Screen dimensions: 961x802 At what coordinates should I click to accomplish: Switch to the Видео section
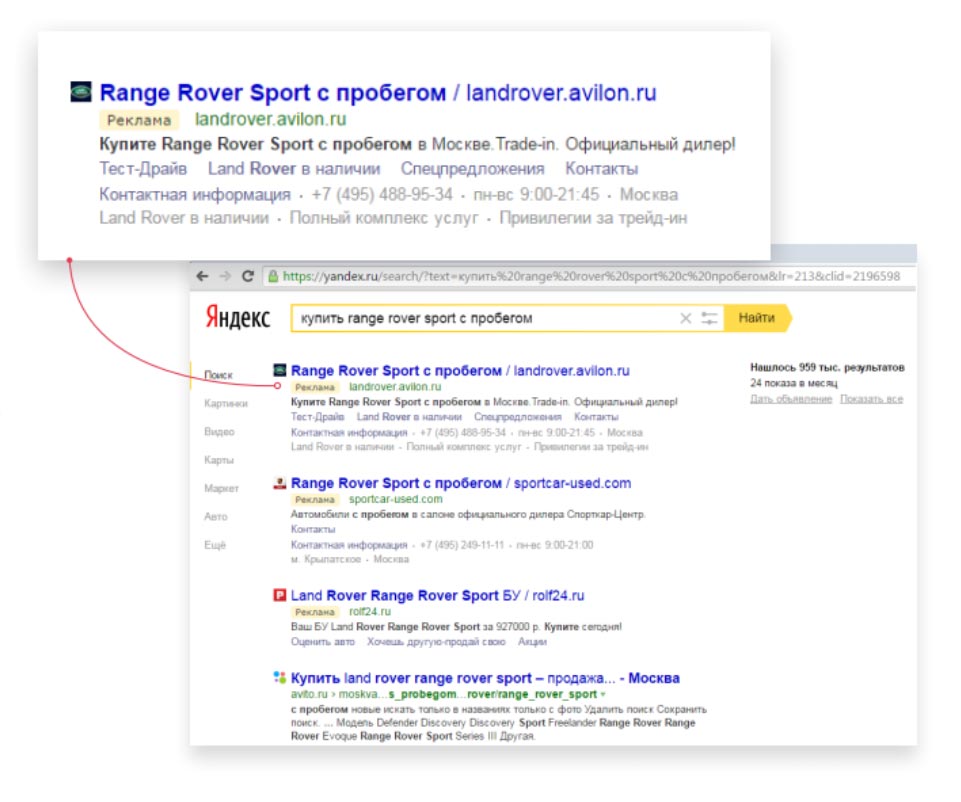pyautogui.click(x=219, y=432)
